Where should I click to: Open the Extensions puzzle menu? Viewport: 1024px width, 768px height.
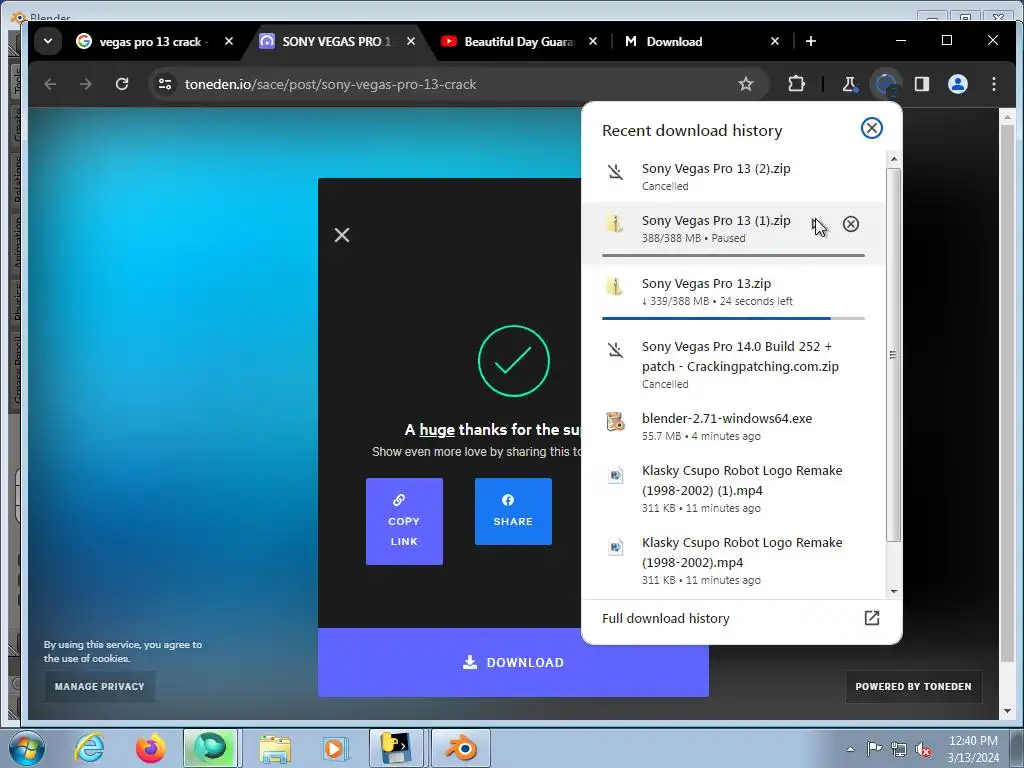(x=796, y=84)
